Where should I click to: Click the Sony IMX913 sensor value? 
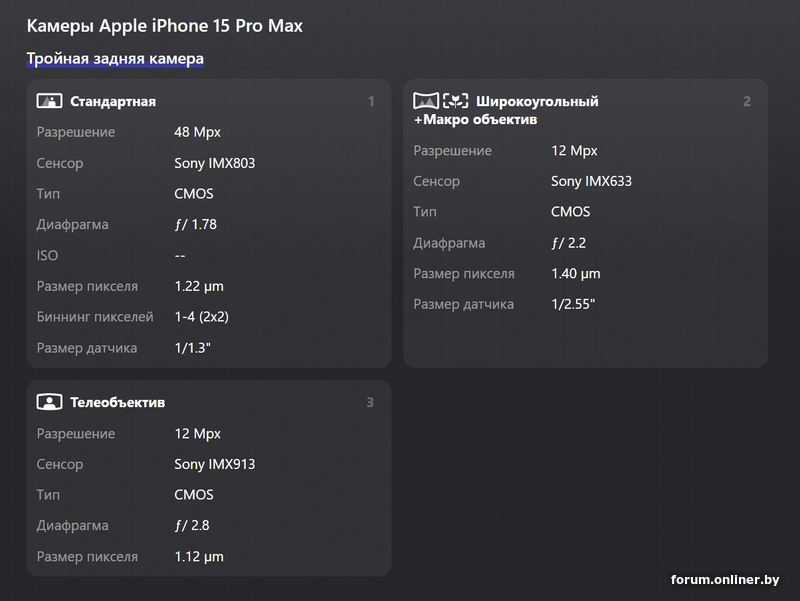click(x=215, y=464)
